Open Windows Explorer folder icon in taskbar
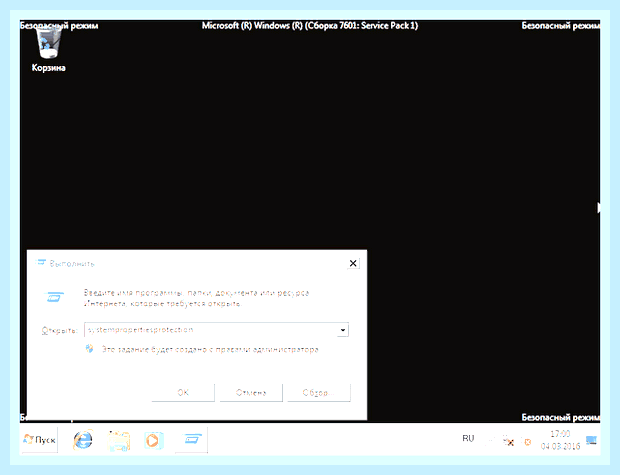The width and height of the screenshot is (620, 475). click(x=119, y=441)
